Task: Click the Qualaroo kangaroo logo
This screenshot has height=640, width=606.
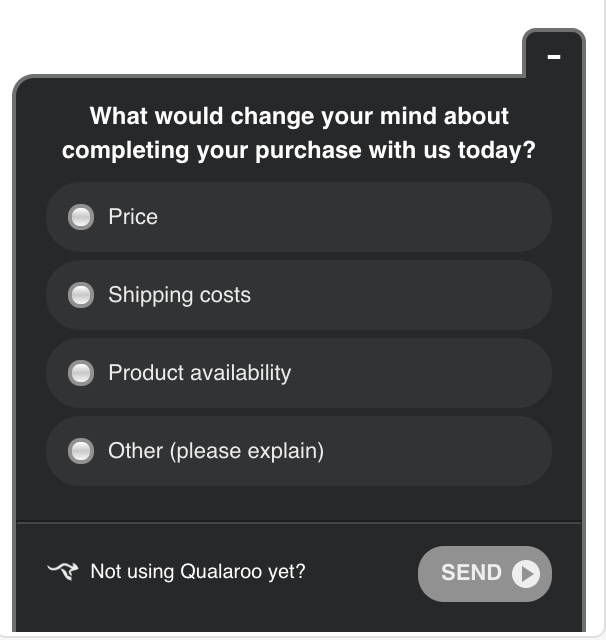Action: [x=62, y=571]
